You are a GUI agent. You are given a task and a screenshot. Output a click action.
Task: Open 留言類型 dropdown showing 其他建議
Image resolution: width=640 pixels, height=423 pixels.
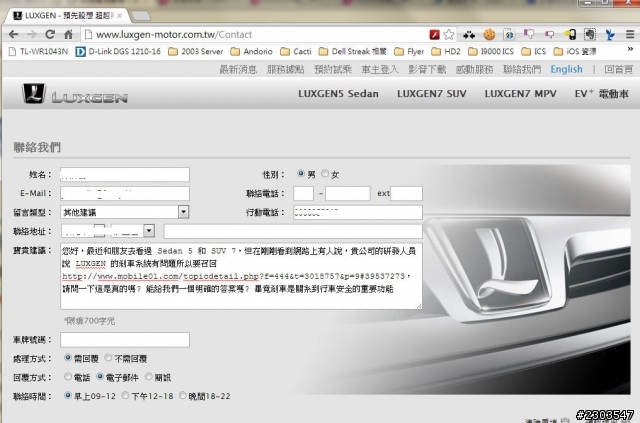124,212
